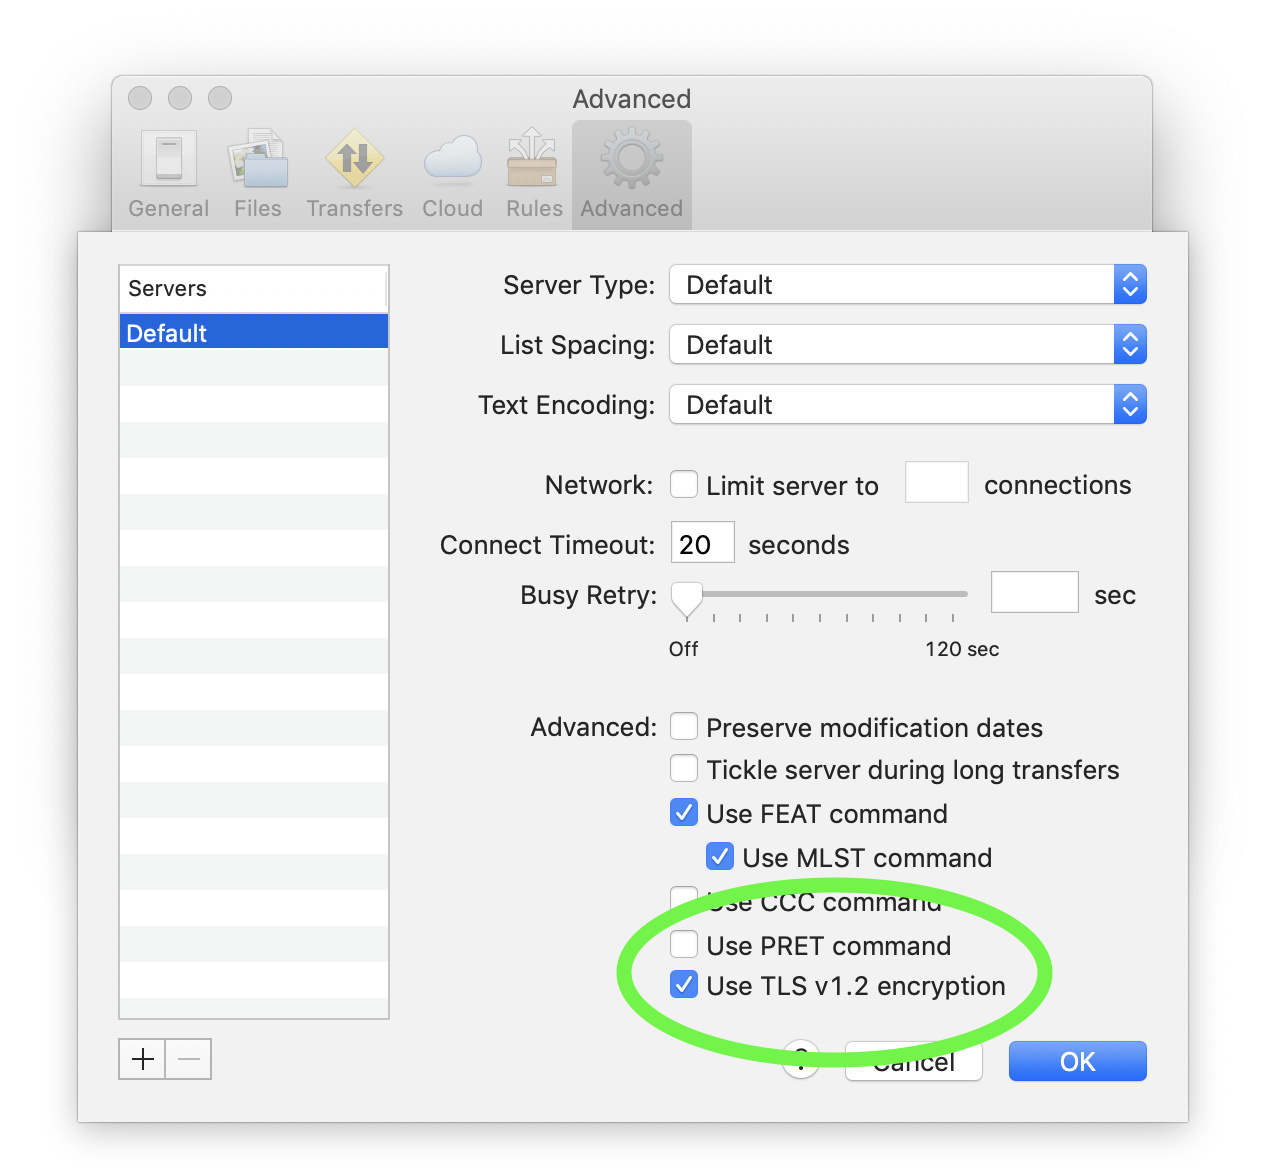Add a new server with plus button
Viewport: 1264px width, 1176px height.
(x=143, y=1059)
